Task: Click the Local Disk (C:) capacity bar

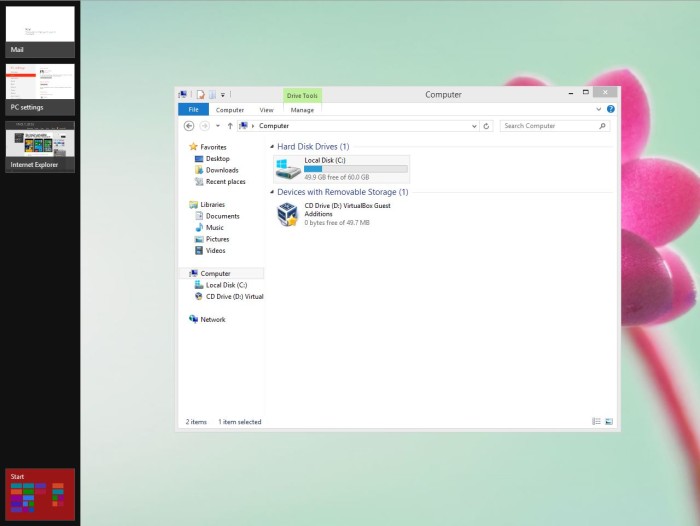Action: [x=356, y=169]
